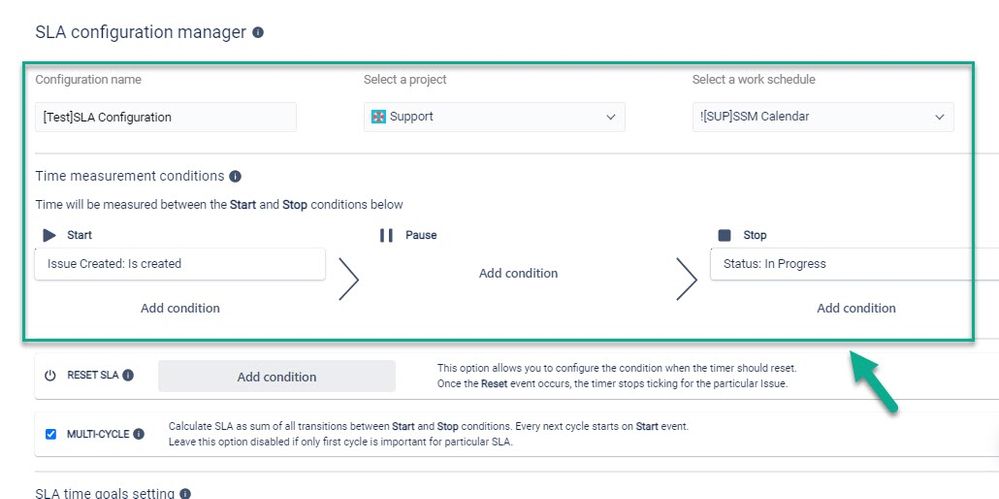The image size is (999, 499).
Task: Click info icon beside SLA time goals setting
Action: 185,493
